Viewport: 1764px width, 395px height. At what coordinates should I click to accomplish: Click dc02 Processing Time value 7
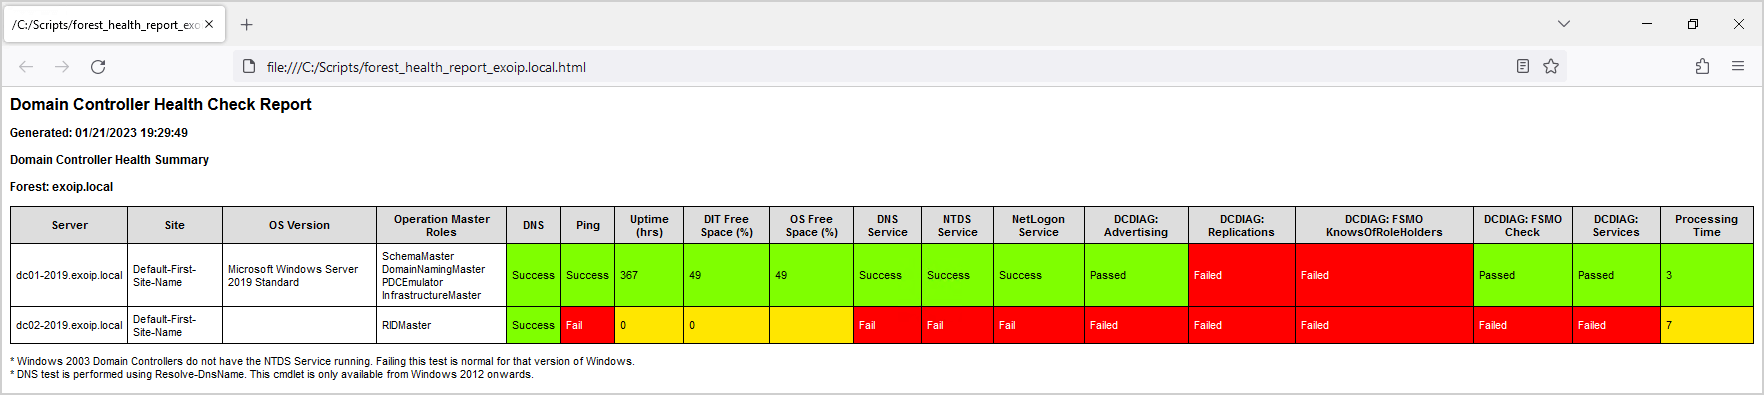pyautogui.click(x=1706, y=325)
